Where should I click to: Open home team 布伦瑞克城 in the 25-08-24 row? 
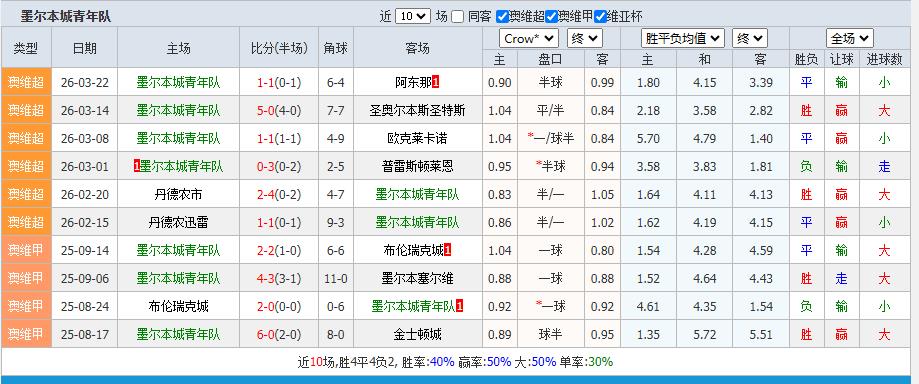pyautogui.click(x=178, y=307)
